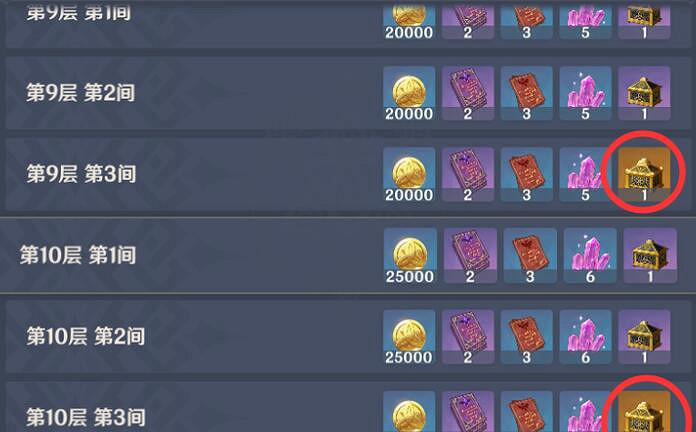This screenshot has height=432, width=696.
Task: Select the 第9层 第3间 row label
Action: (81, 174)
